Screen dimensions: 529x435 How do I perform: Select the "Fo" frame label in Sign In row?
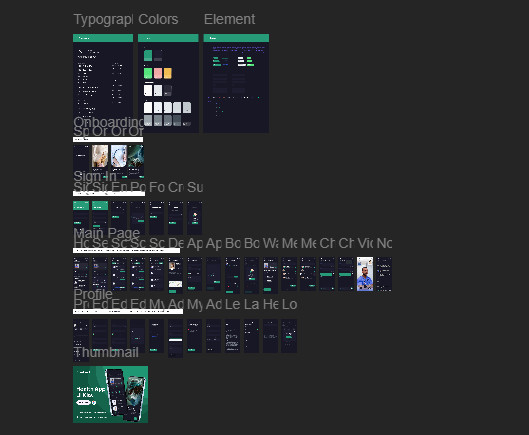[157, 187]
